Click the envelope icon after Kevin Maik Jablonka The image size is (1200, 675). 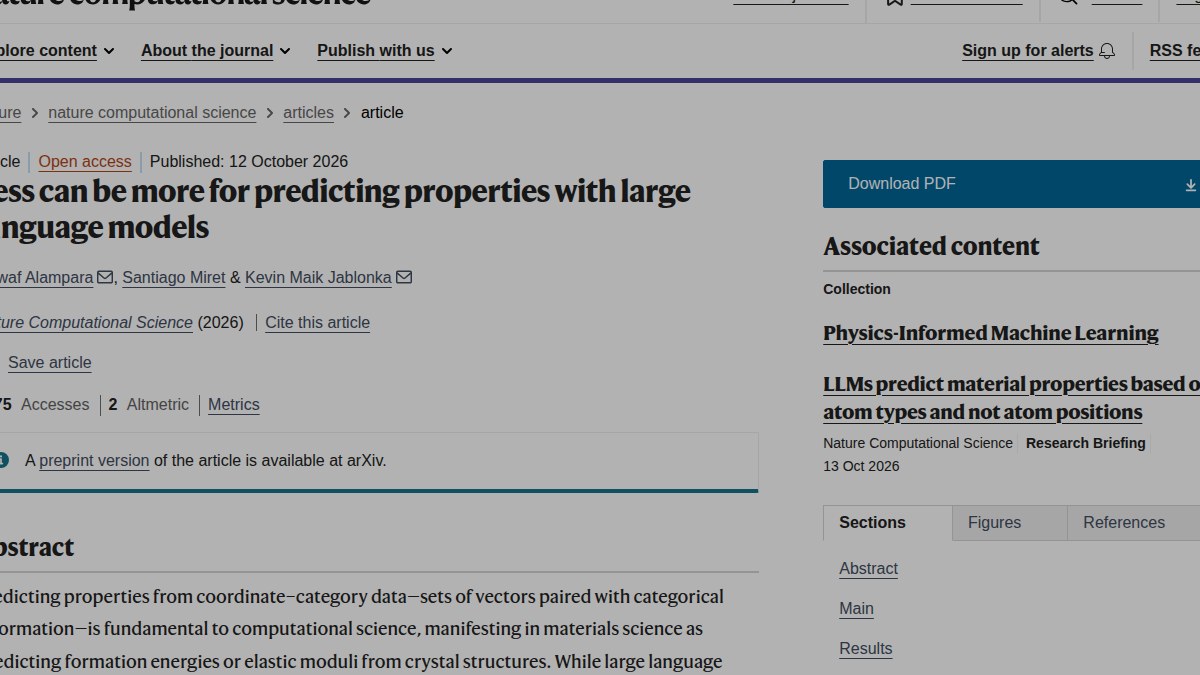pyautogui.click(x=404, y=277)
